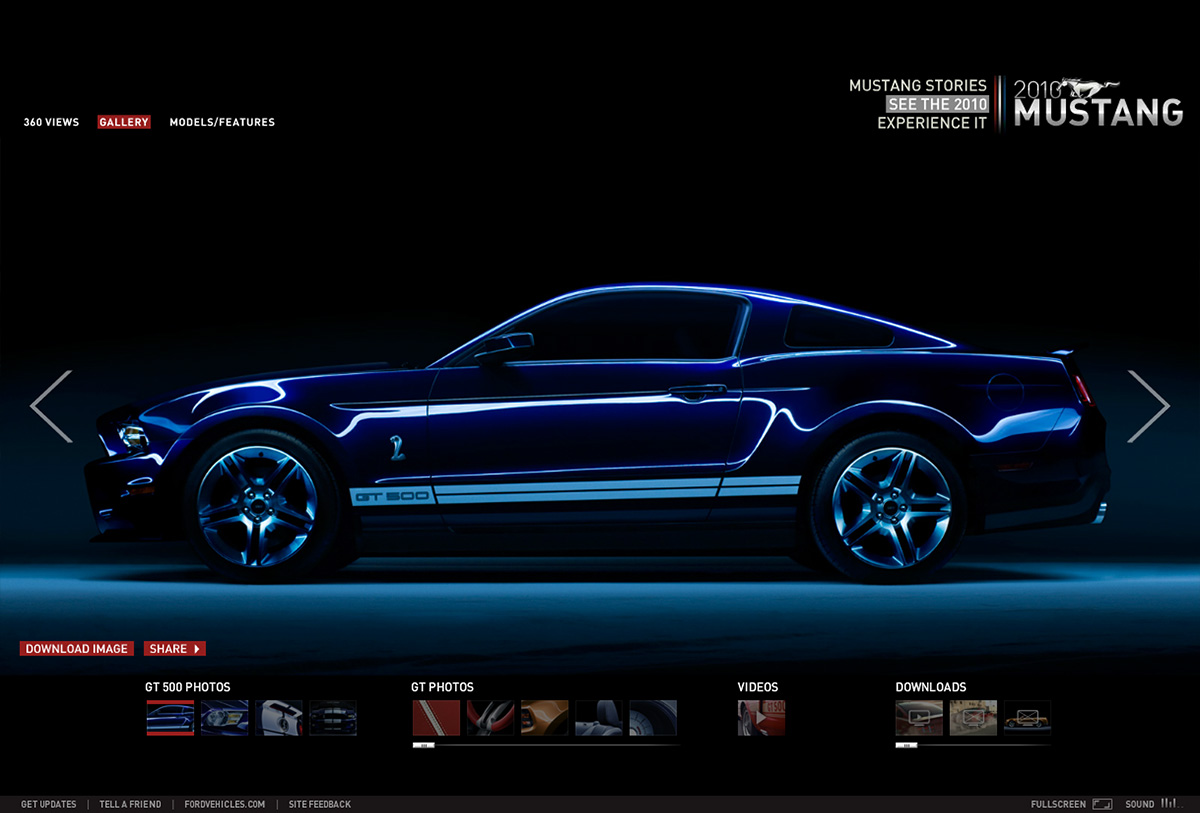Image resolution: width=1200 pixels, height=813 pixels.
Task: Open the 360 Views section
Action: pyautogui.click(x=51, y=122)
